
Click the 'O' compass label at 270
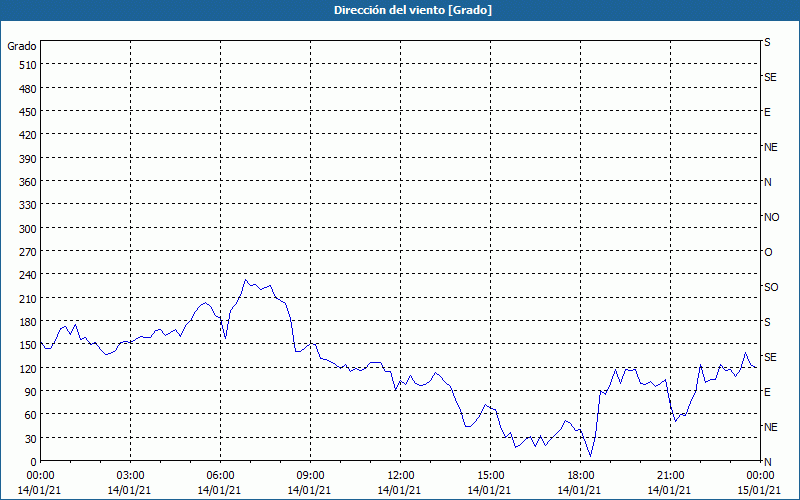click(768, 252)
